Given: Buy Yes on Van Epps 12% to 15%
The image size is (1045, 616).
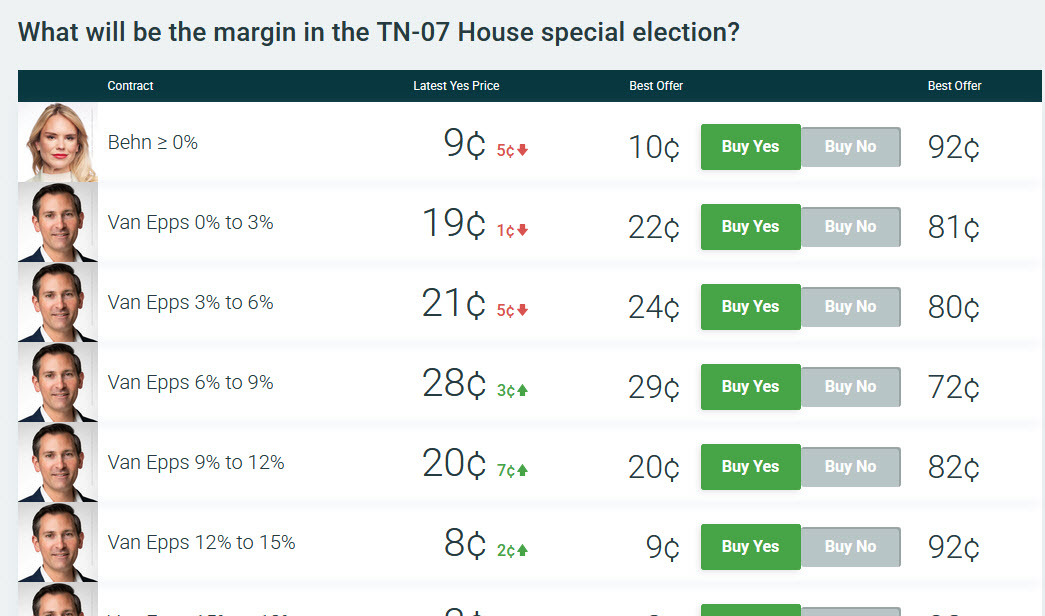Looking at the screenshot, I should pos(750,547).
